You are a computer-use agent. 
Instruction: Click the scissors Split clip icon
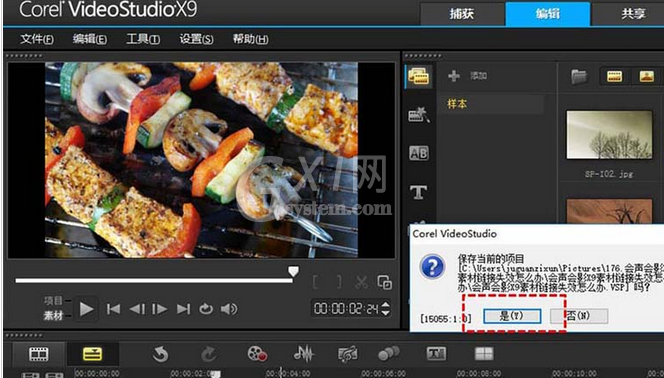tap(361, 282)
